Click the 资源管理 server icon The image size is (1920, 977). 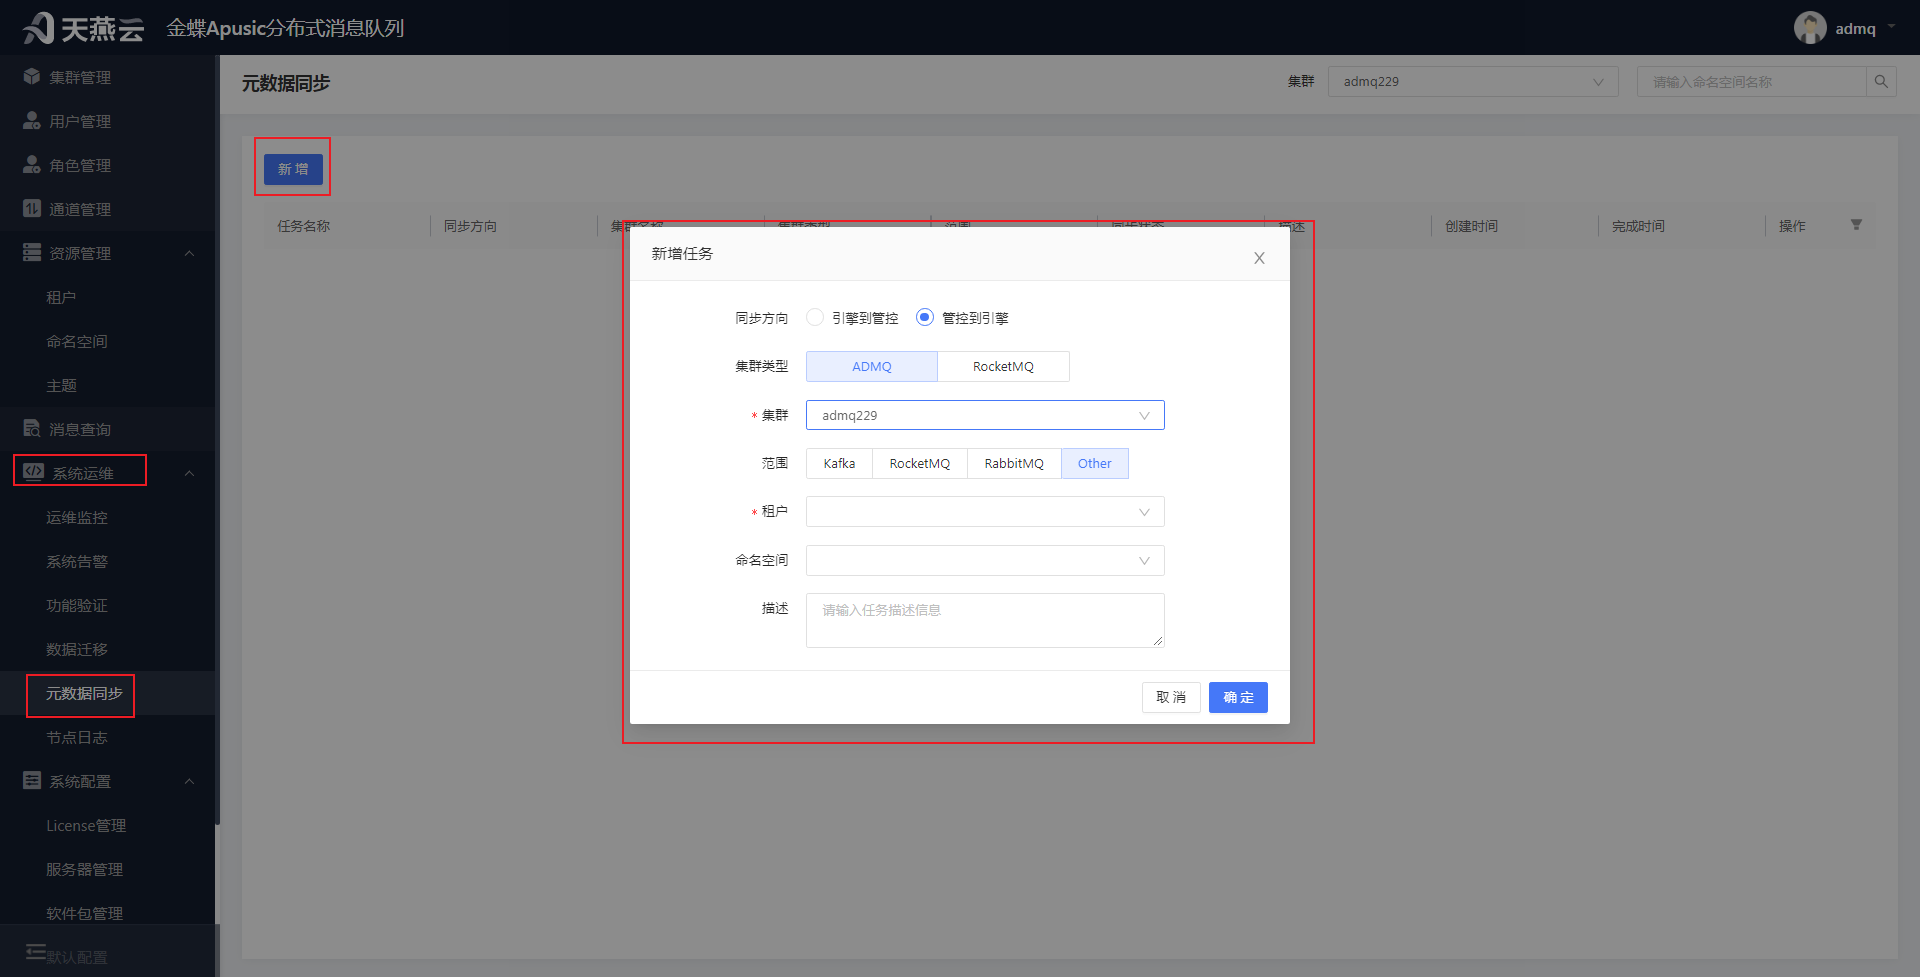click(32, 253)
